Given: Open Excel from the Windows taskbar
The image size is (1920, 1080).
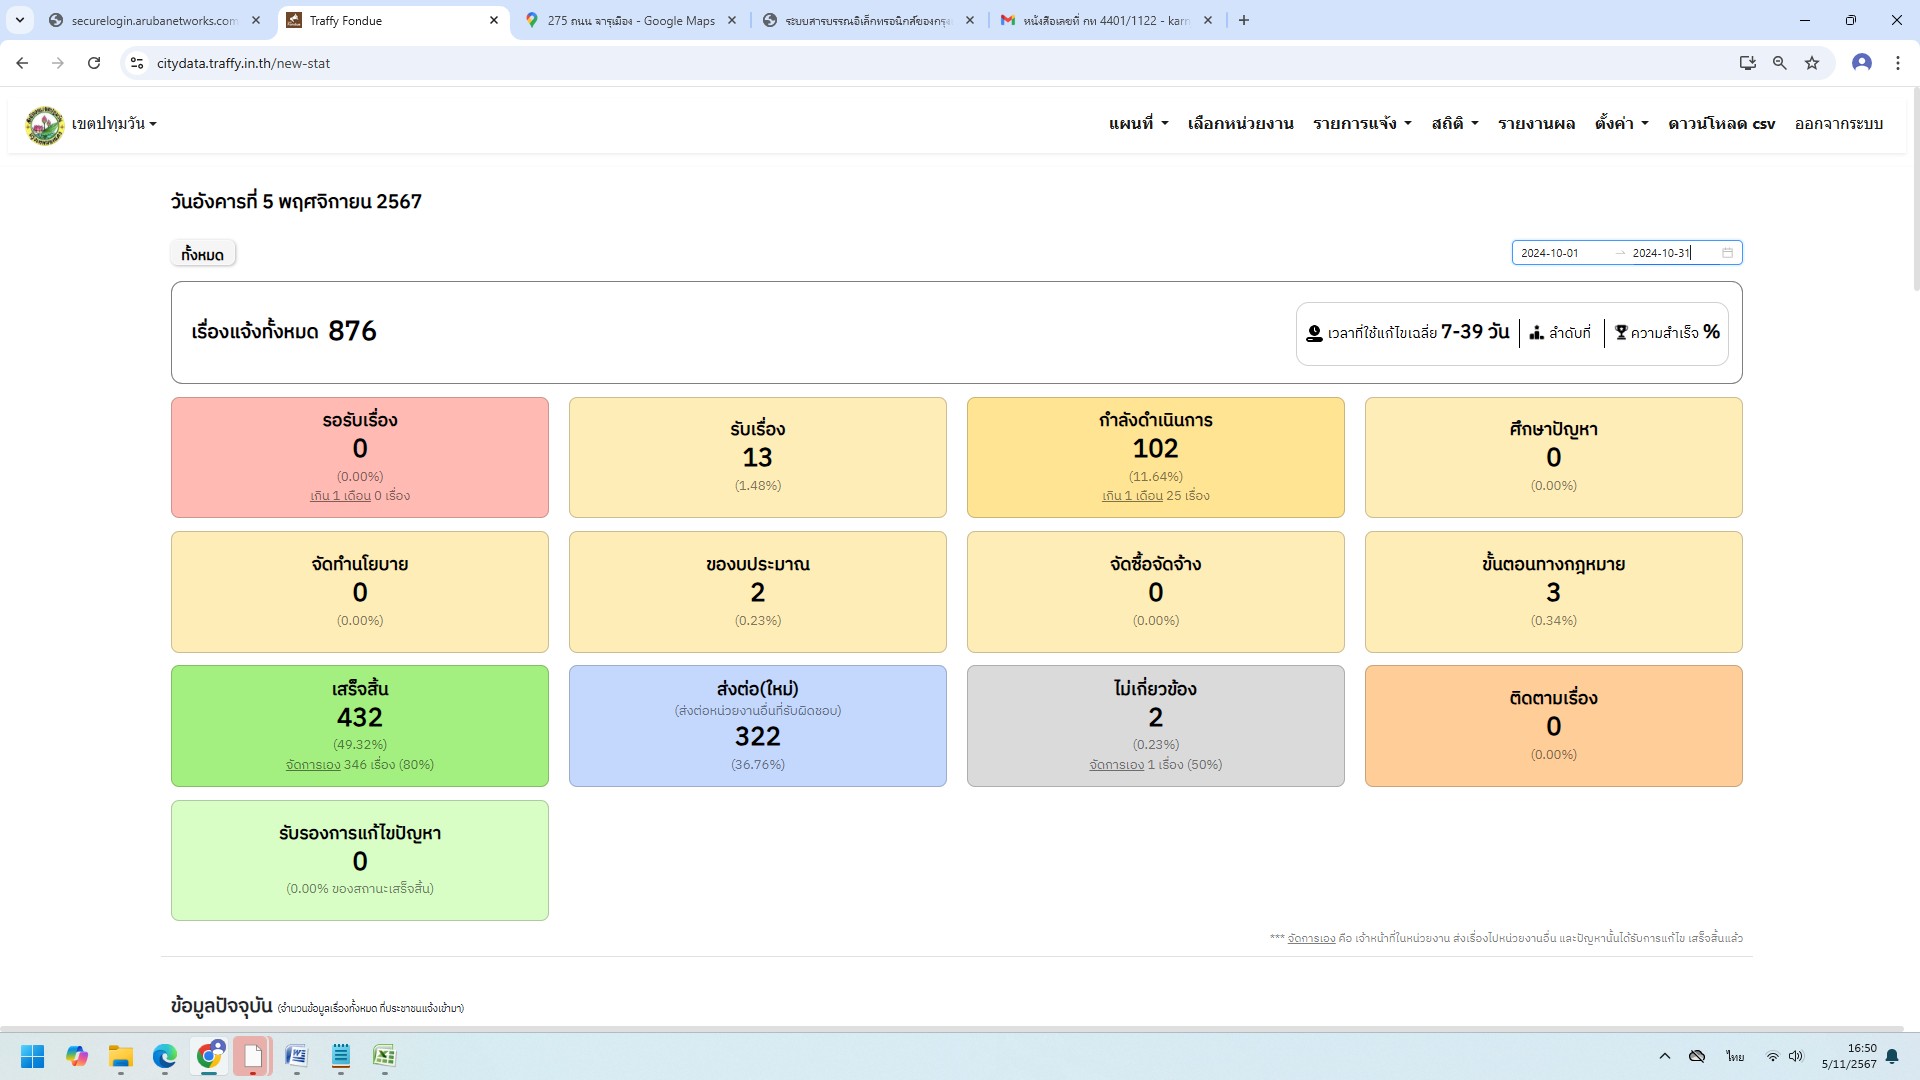Looking at the screenshot, I should pos(384,1056).
